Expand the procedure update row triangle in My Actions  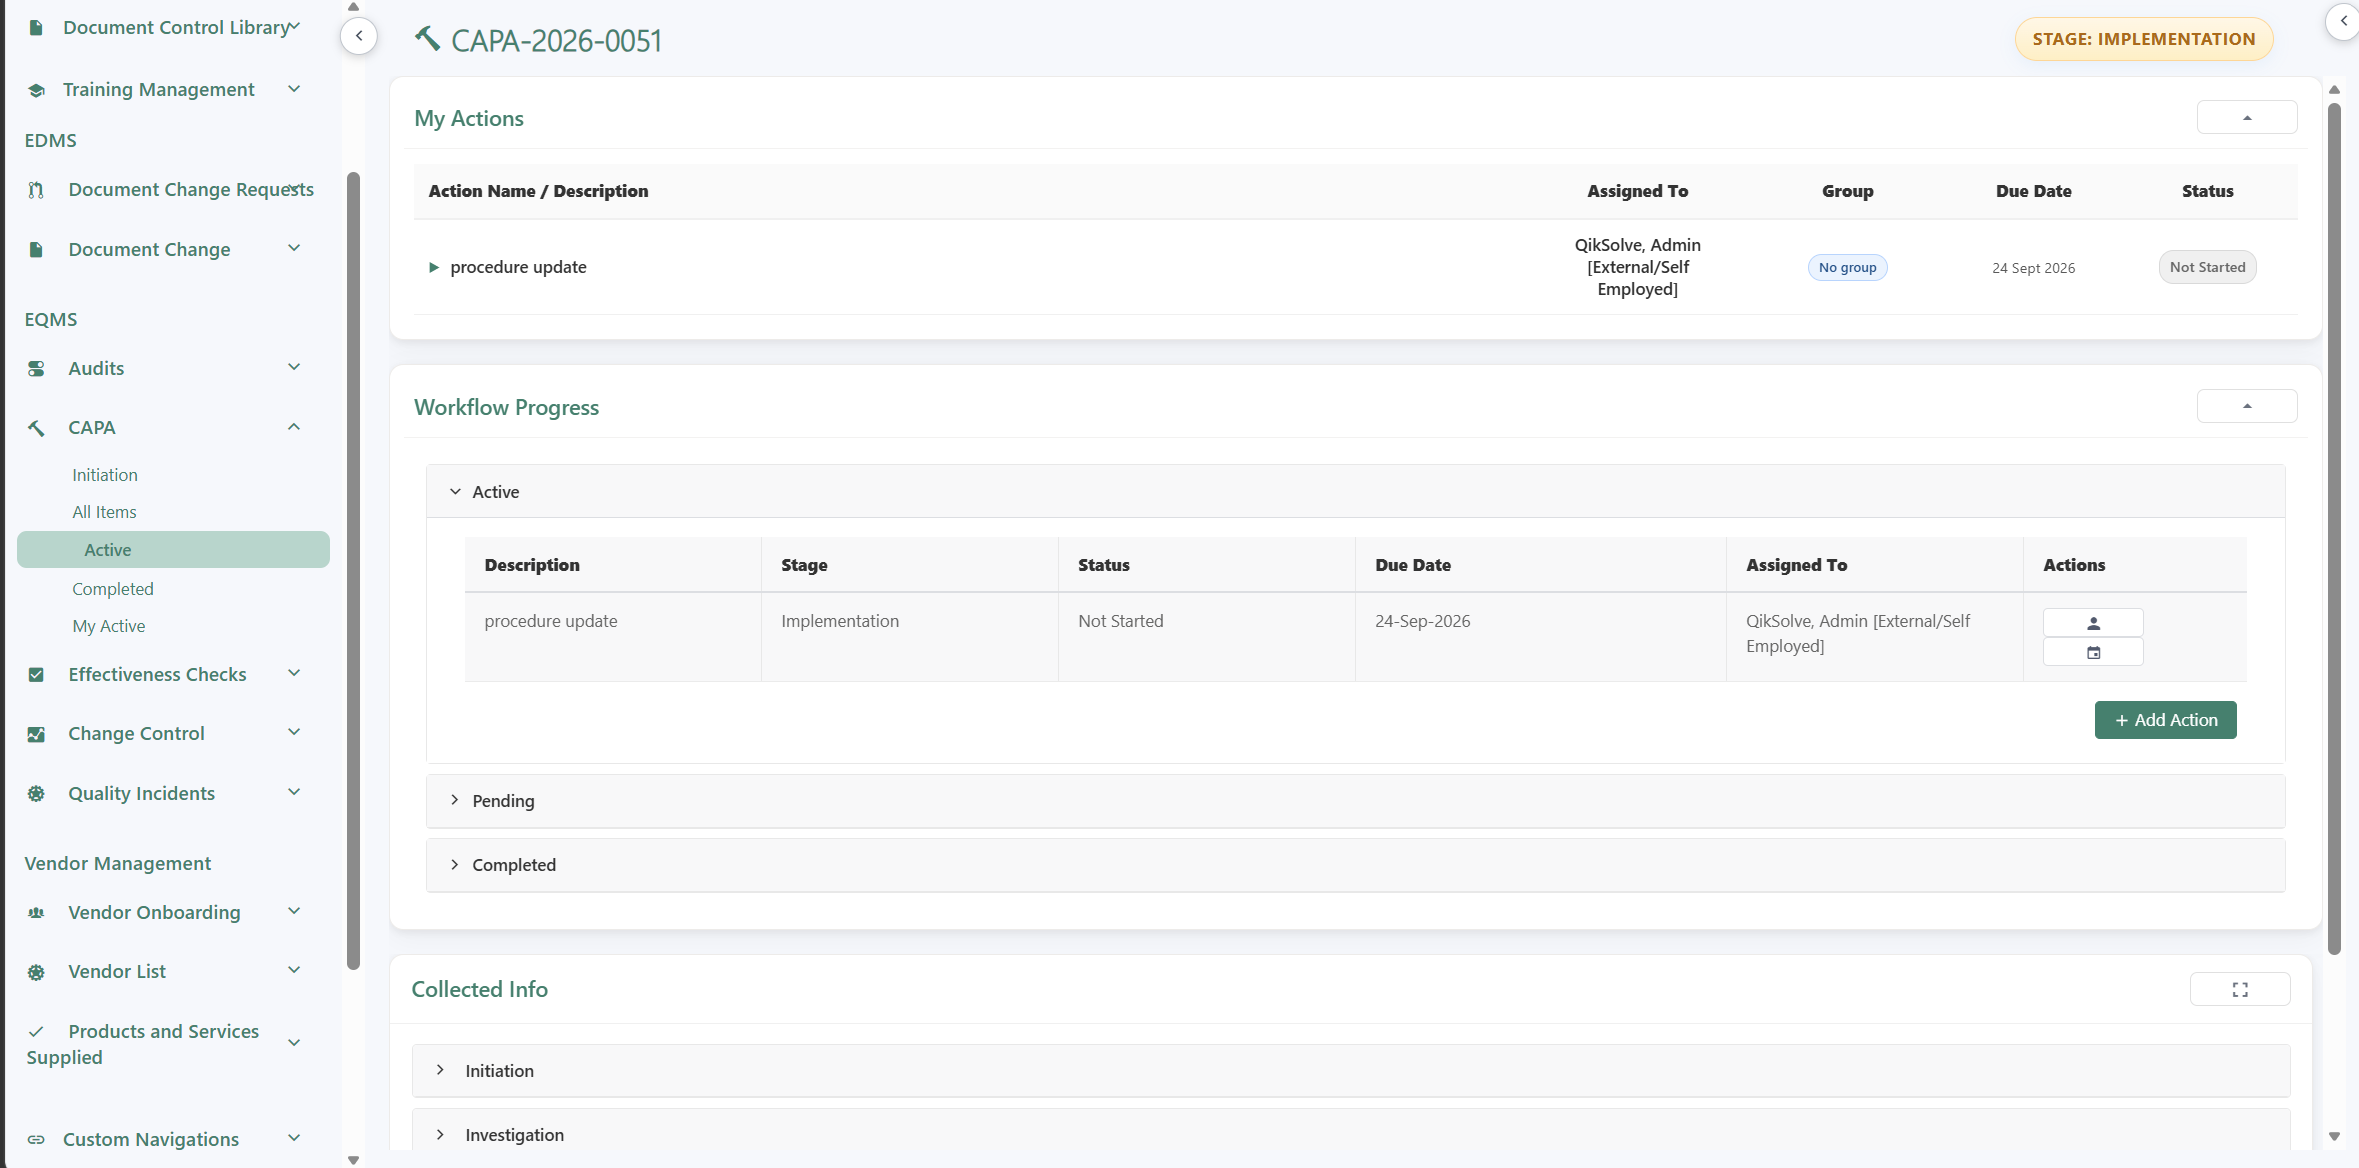(x=433, y=267)
